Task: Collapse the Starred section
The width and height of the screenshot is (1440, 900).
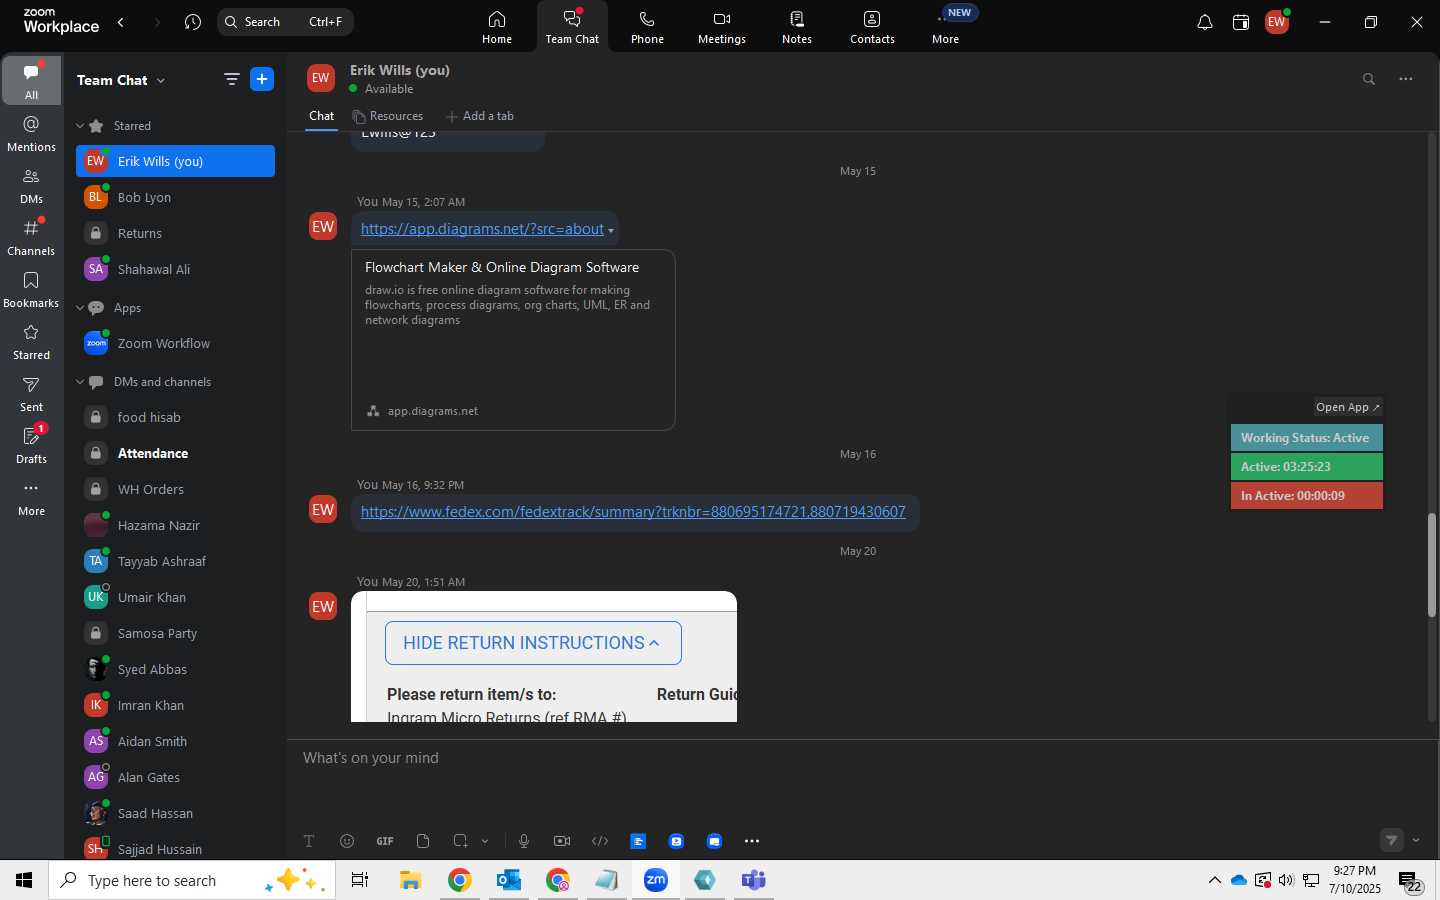Action: click(80, 126)
